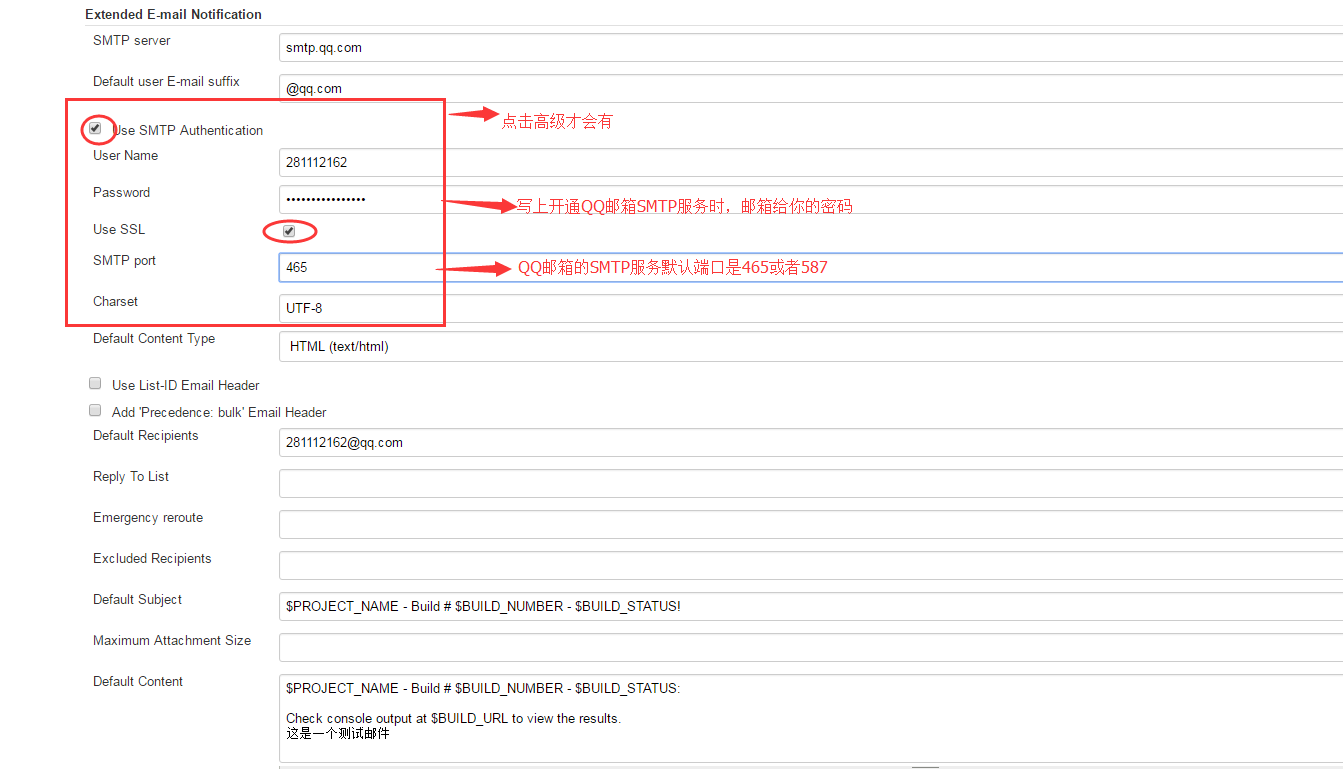Click into the Password field
Viewport: 1343px width, 769px height.
click(x=810, y=199)
